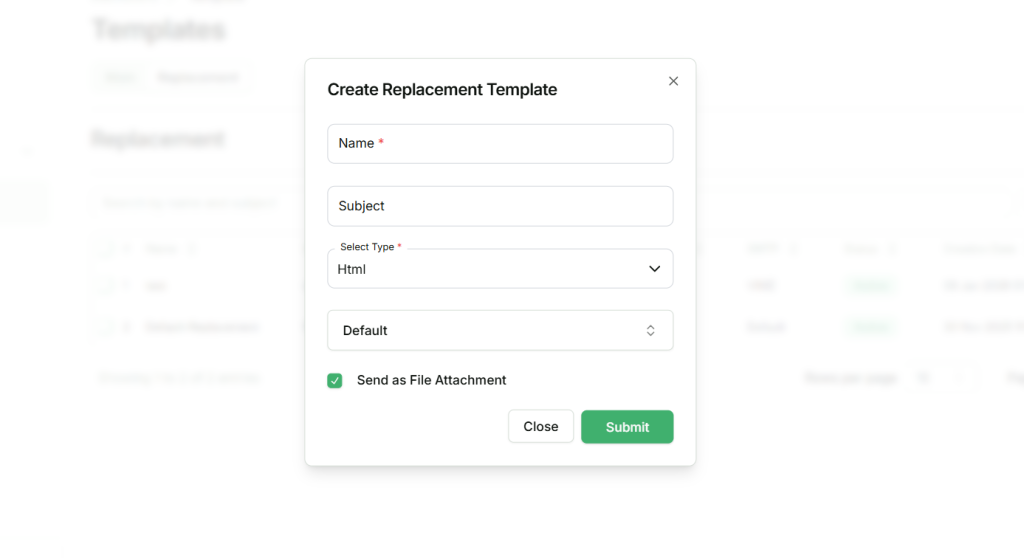Image resolution: width=1024 pixels, height=558 pixels.
Task: Sort table by the Name column icon
Action: tap(191, 249)
